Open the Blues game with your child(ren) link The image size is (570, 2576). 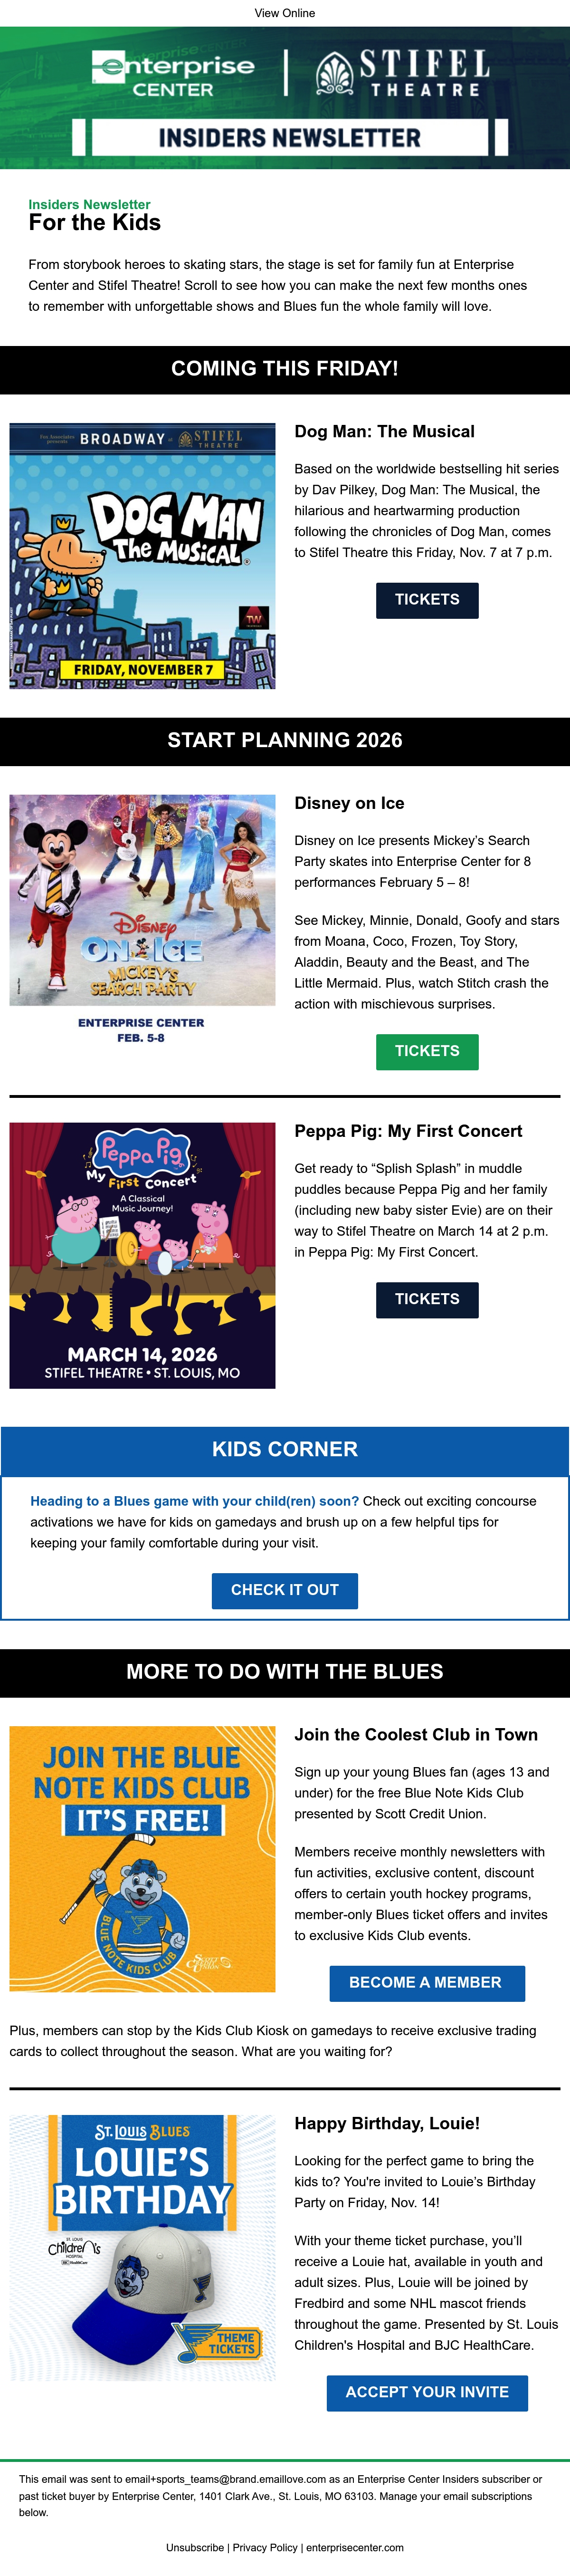(194, 1501)
